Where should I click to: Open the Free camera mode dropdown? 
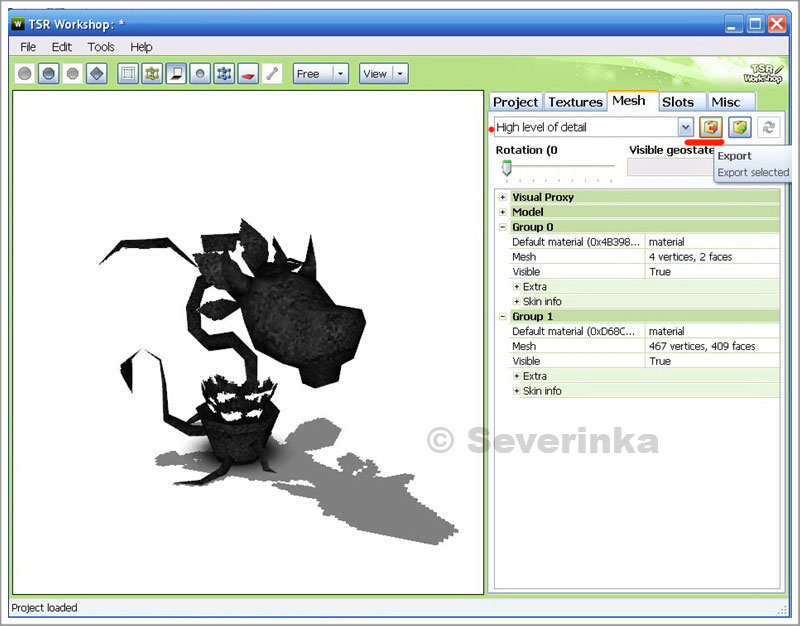340,74
